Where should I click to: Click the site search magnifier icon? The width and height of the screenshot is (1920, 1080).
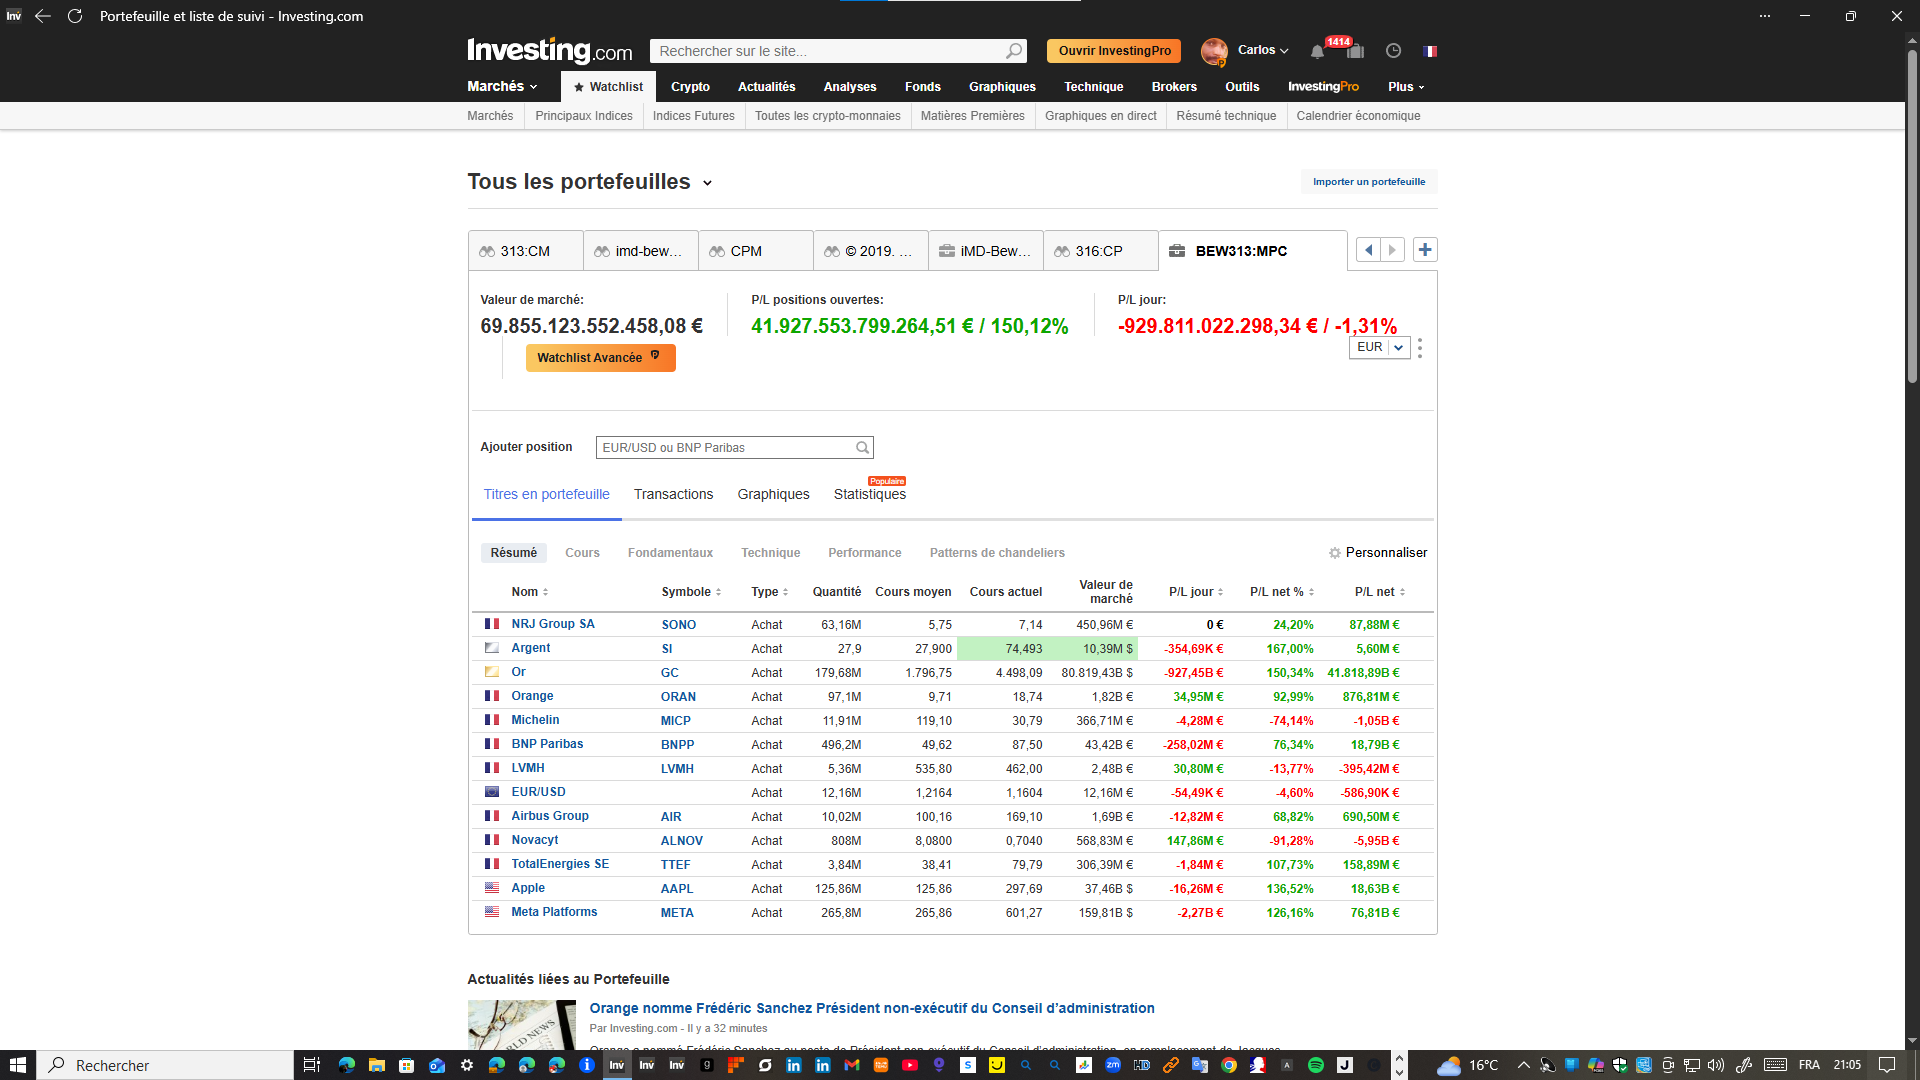click(1014, 51)
